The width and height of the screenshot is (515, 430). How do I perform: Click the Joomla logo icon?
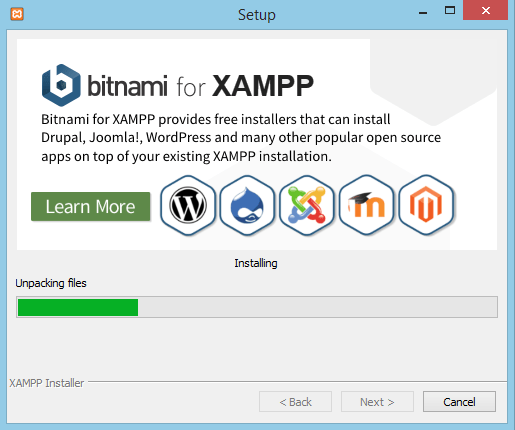click(307, 205)
